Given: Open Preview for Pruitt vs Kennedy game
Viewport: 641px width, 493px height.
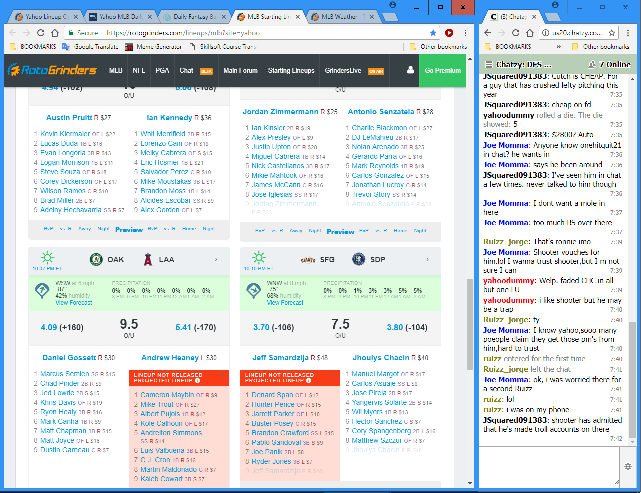Looking at the screenshot, I should click(129, 230).
